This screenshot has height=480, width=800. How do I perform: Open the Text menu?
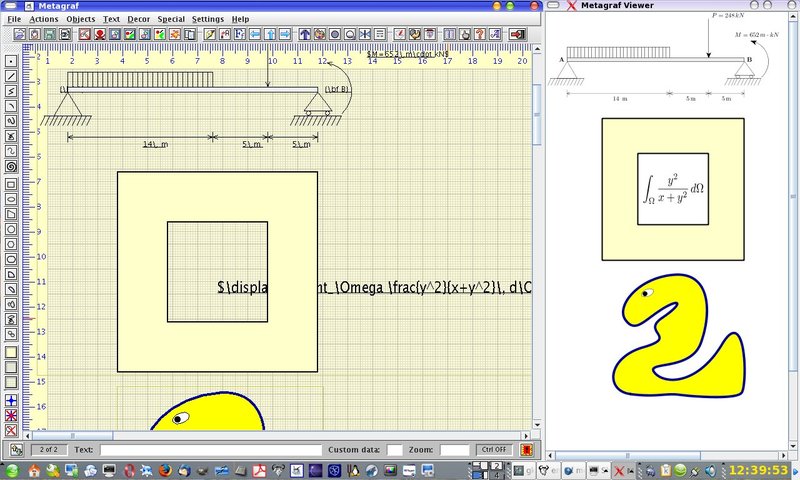tap(111, 19)
